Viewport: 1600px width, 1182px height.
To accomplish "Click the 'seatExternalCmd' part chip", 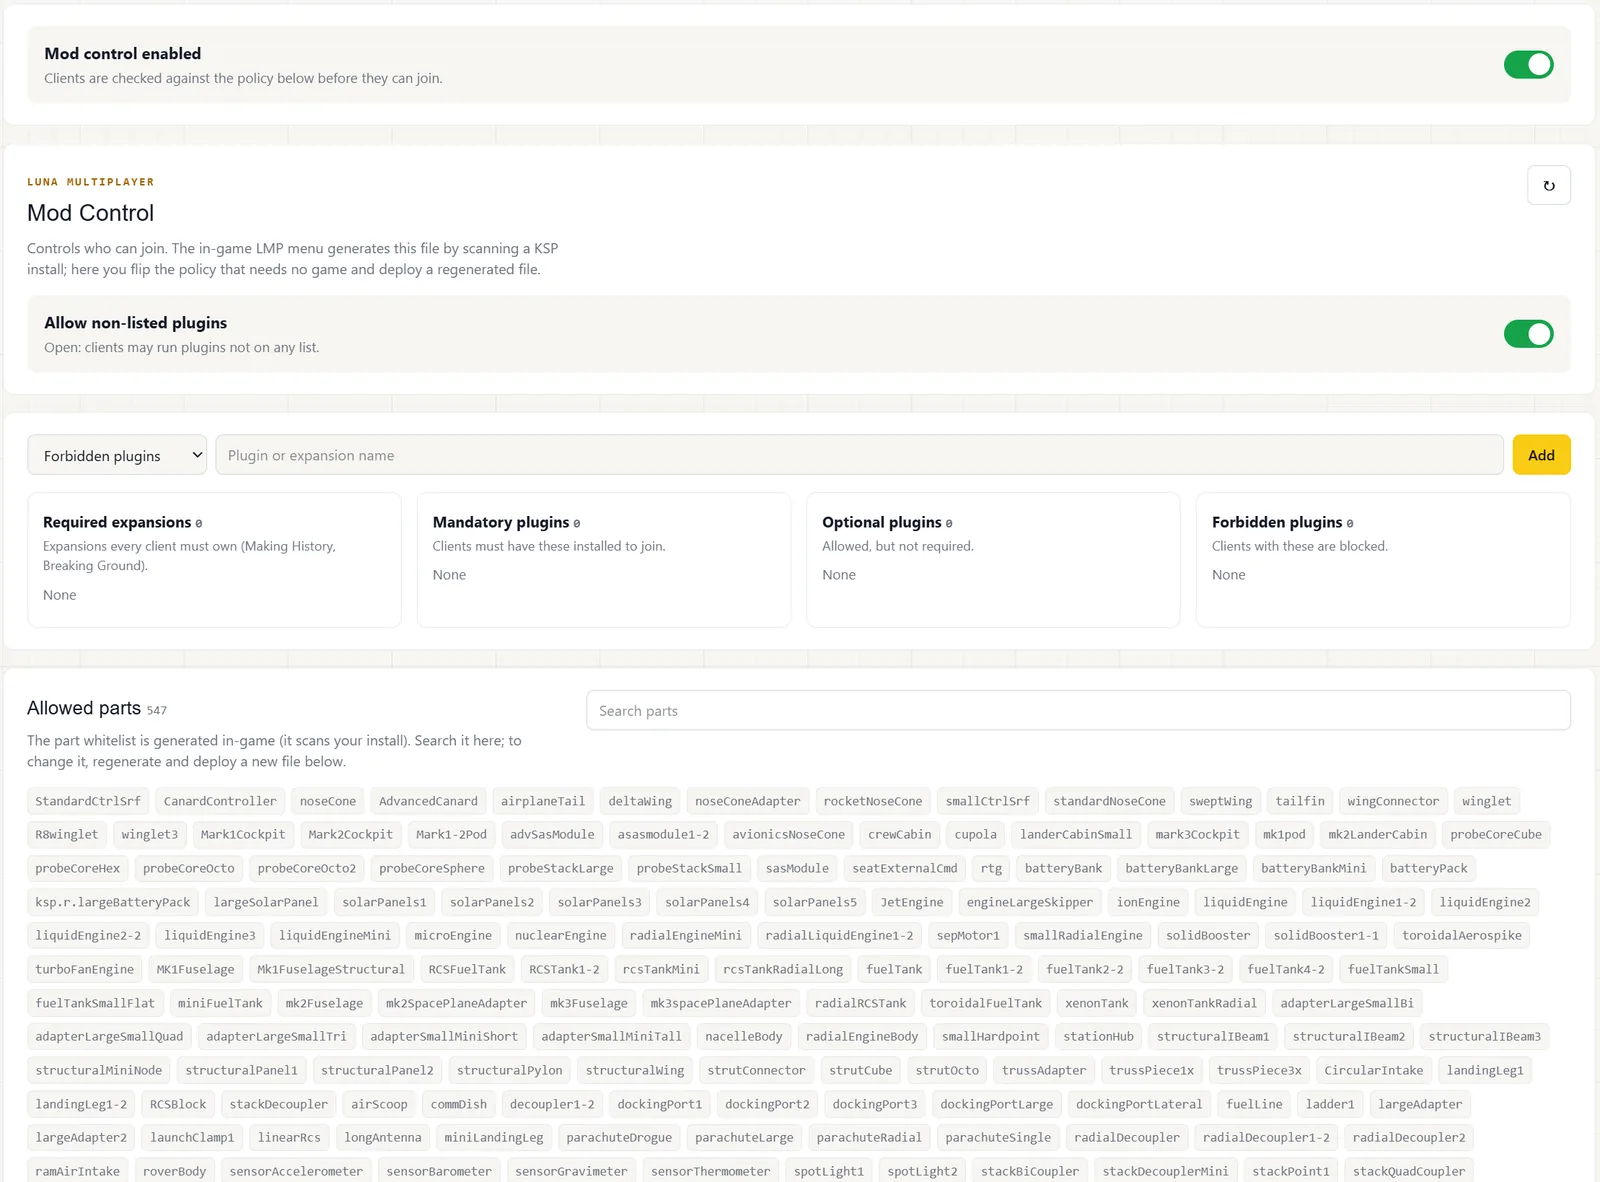I will point(905,868).
